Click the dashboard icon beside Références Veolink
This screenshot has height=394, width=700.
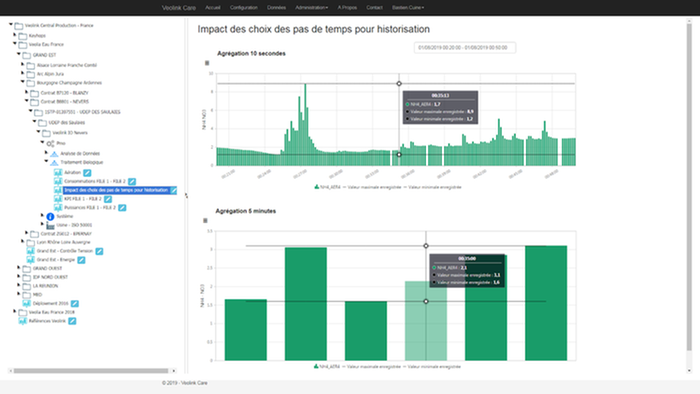22,321
